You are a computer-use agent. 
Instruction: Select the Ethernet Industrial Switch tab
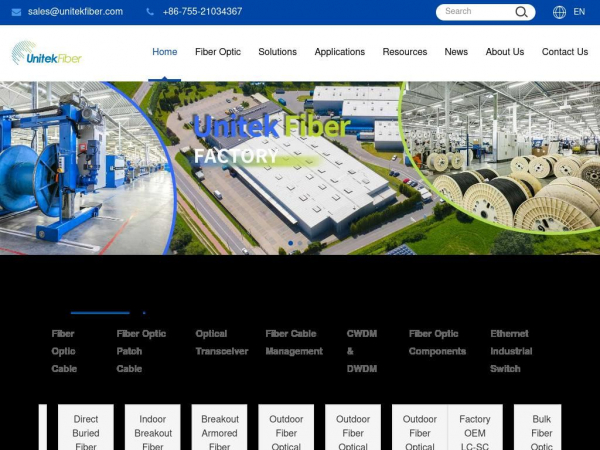[x=511, y=351]
